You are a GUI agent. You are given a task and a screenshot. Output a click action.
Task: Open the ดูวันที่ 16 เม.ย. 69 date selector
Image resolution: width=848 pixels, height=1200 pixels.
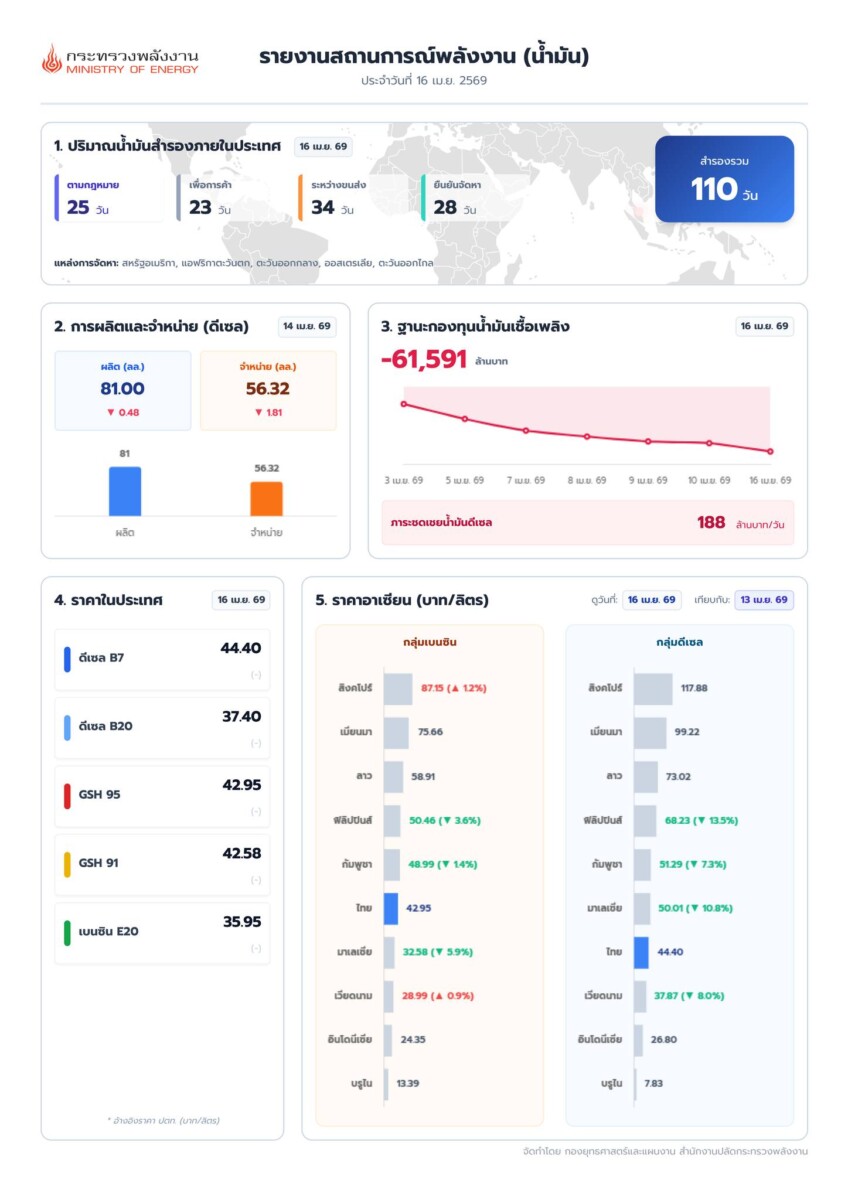click(652, 600)
